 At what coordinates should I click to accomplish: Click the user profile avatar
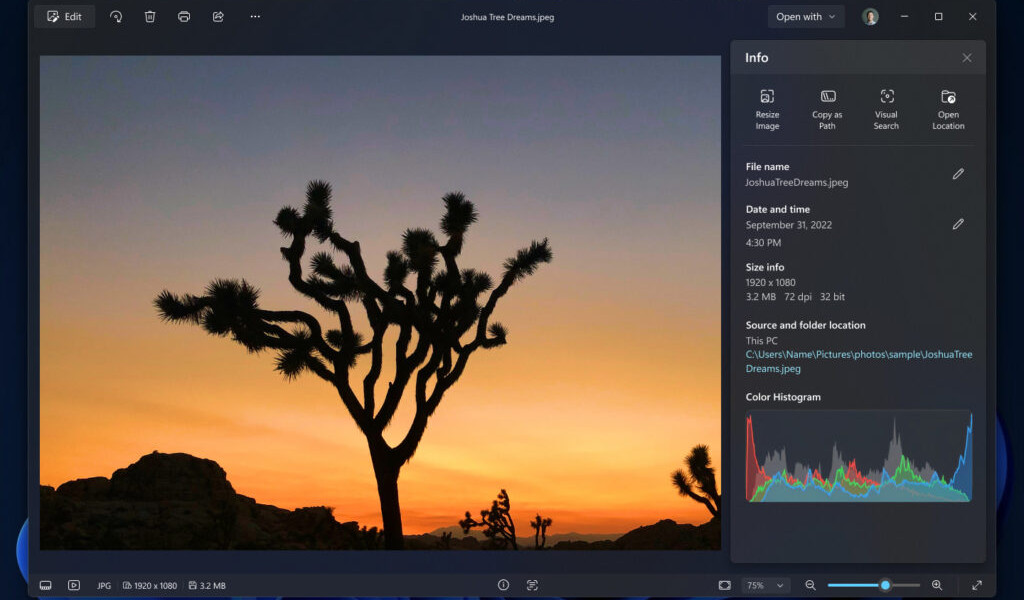pyautogui.click(x=870, y=17)
